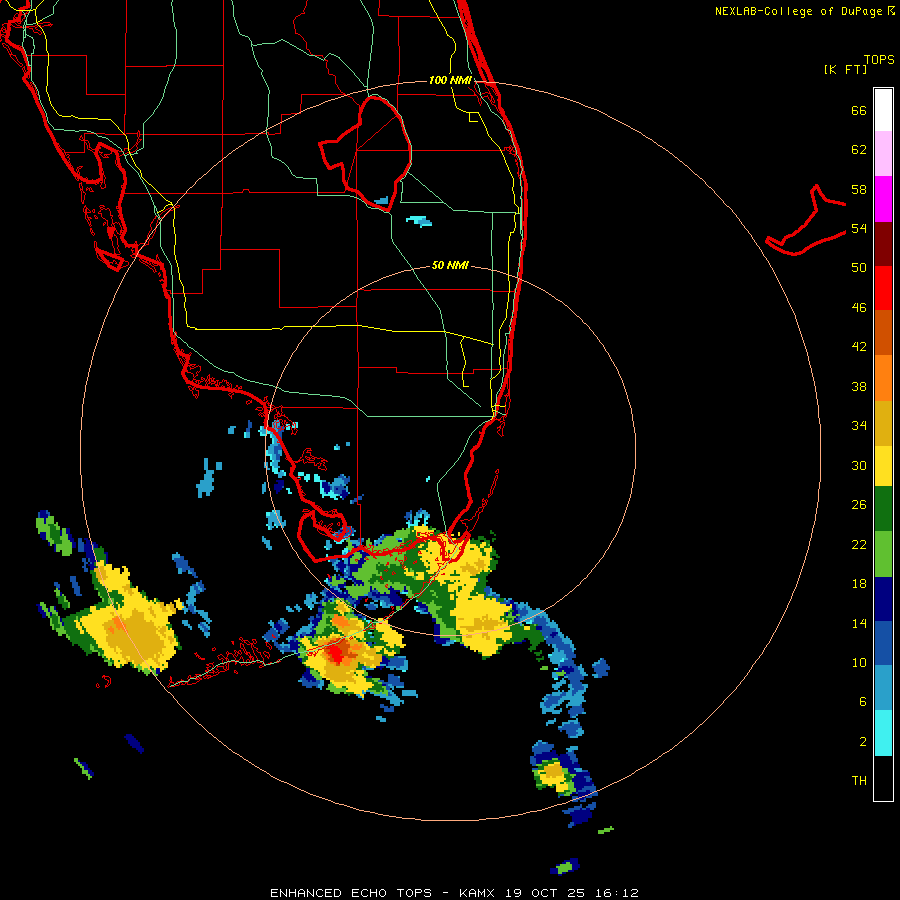
Task: Click the yellow 30 kft legend swatch
Action: (883, 466)
